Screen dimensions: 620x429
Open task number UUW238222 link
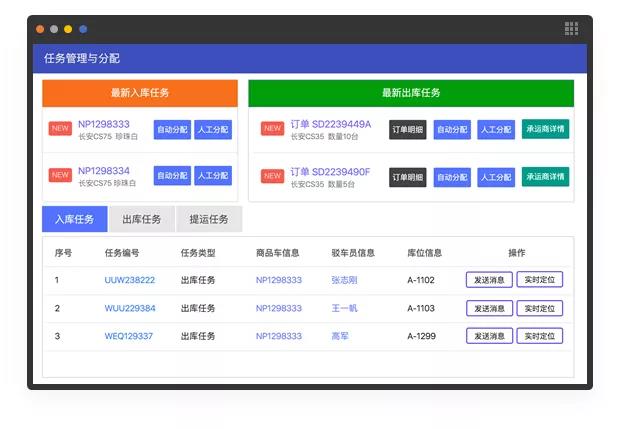pos(129,281)
